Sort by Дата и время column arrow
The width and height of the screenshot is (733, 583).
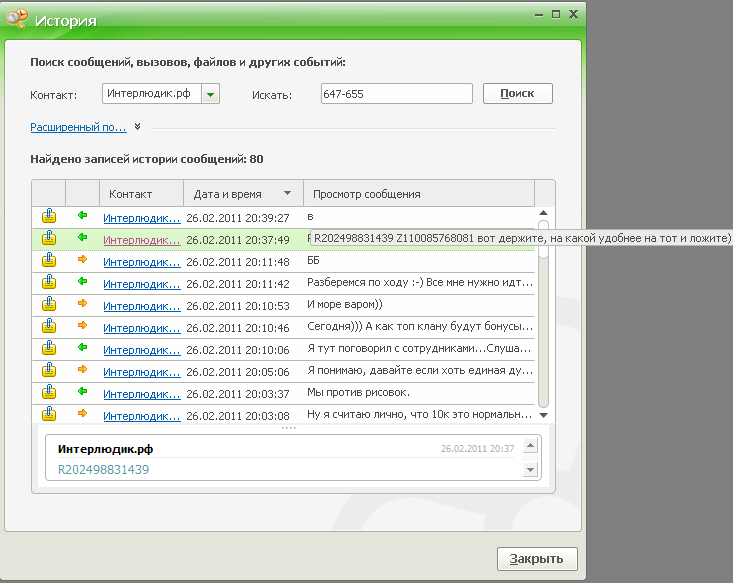coord(287,193)
